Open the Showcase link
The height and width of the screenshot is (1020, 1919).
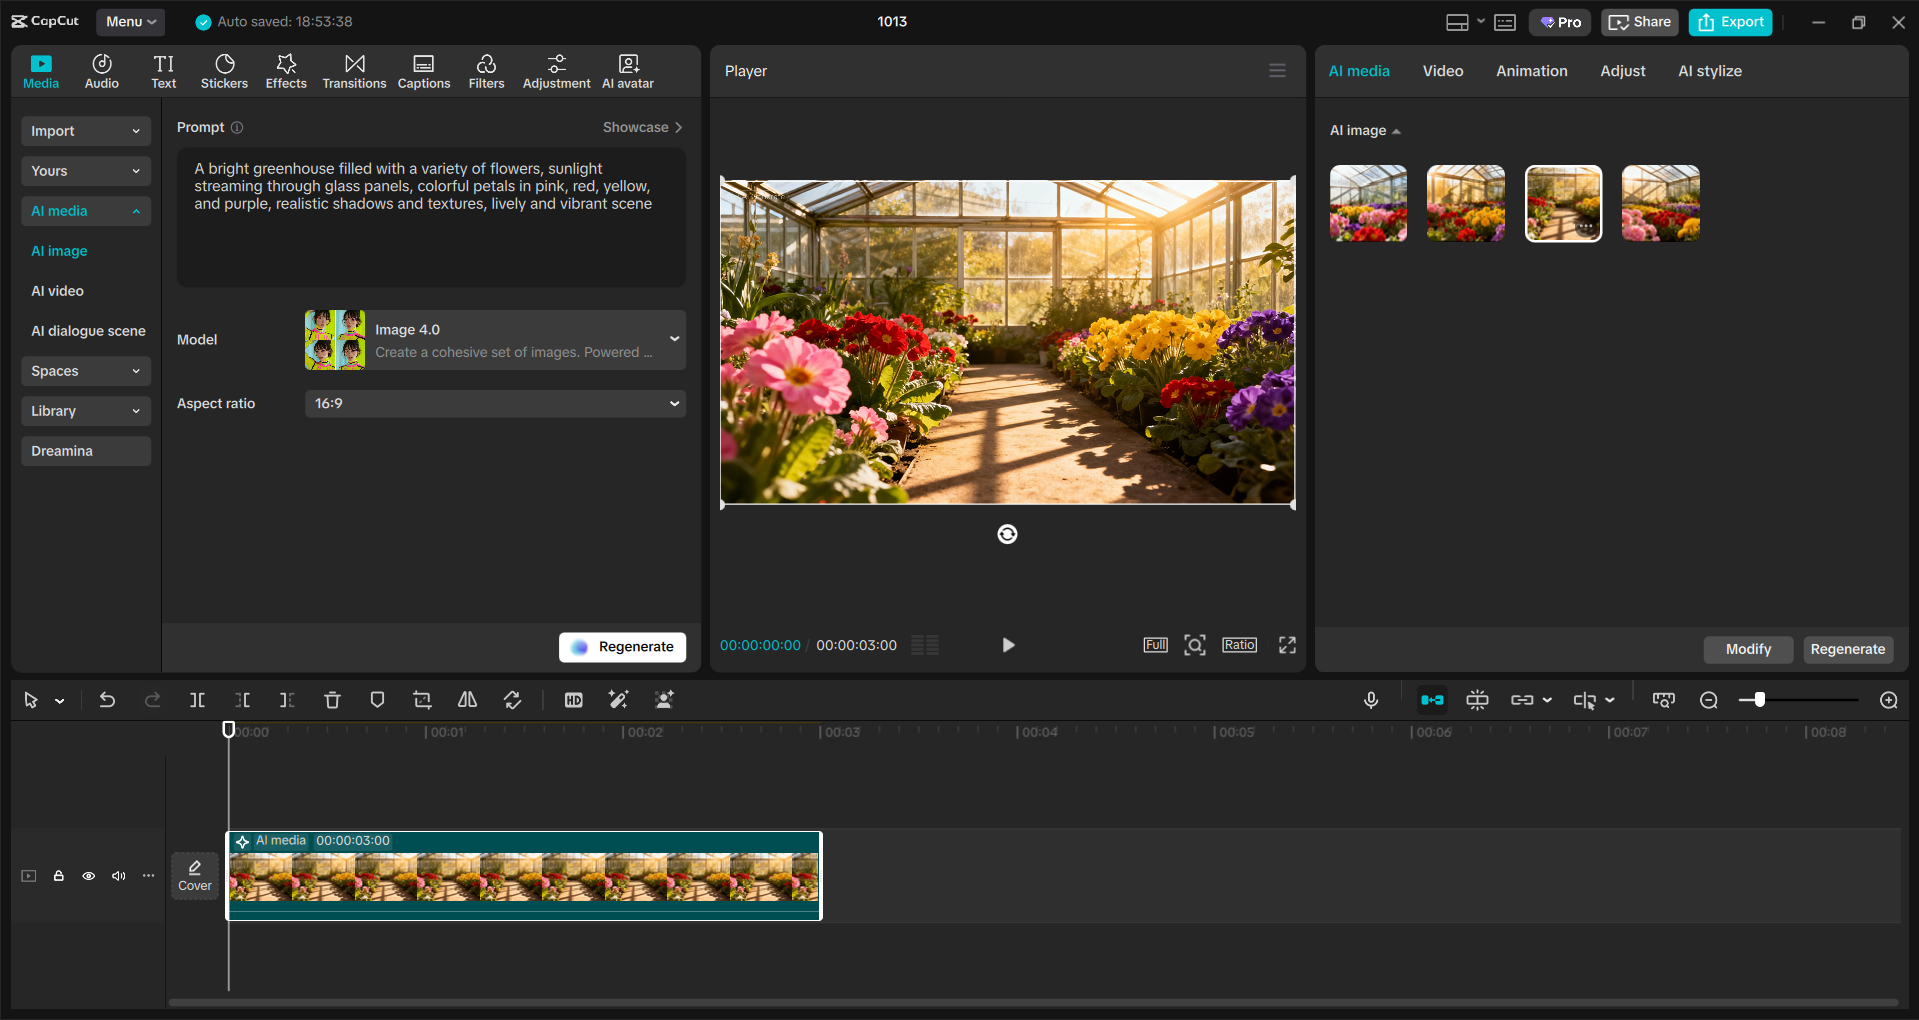click(642, 127)
